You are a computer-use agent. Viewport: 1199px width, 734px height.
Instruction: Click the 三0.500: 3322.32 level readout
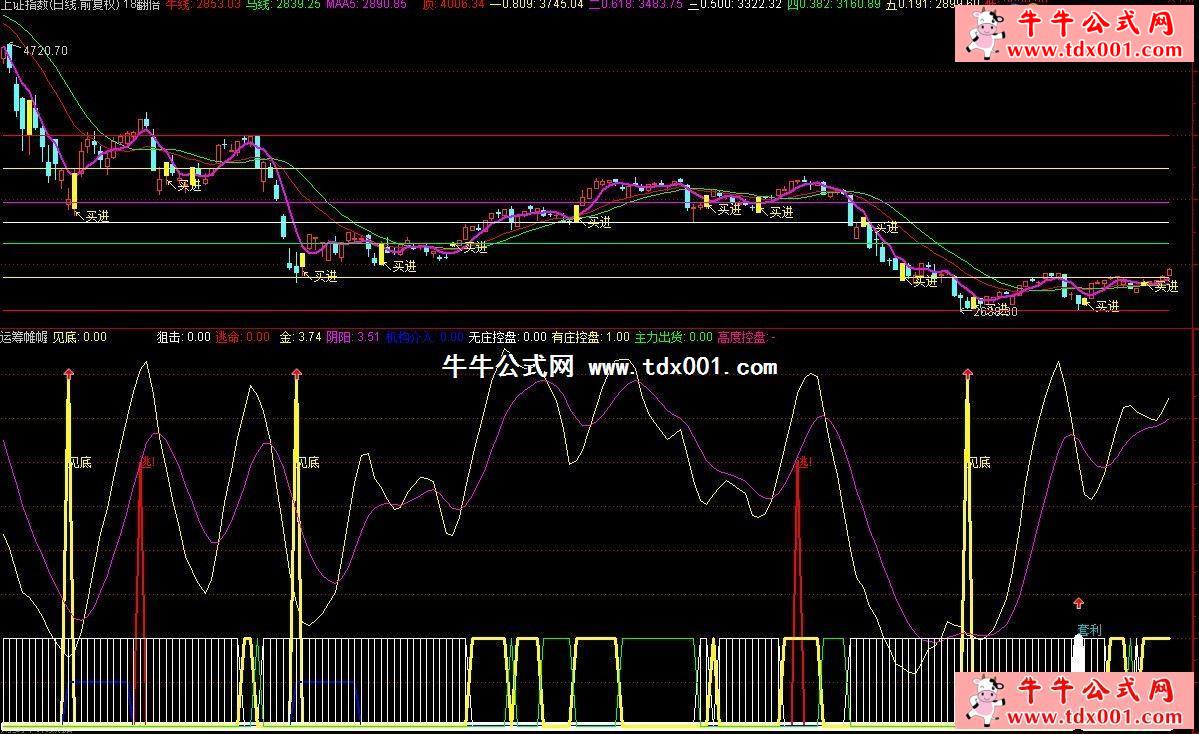(736, 5)
